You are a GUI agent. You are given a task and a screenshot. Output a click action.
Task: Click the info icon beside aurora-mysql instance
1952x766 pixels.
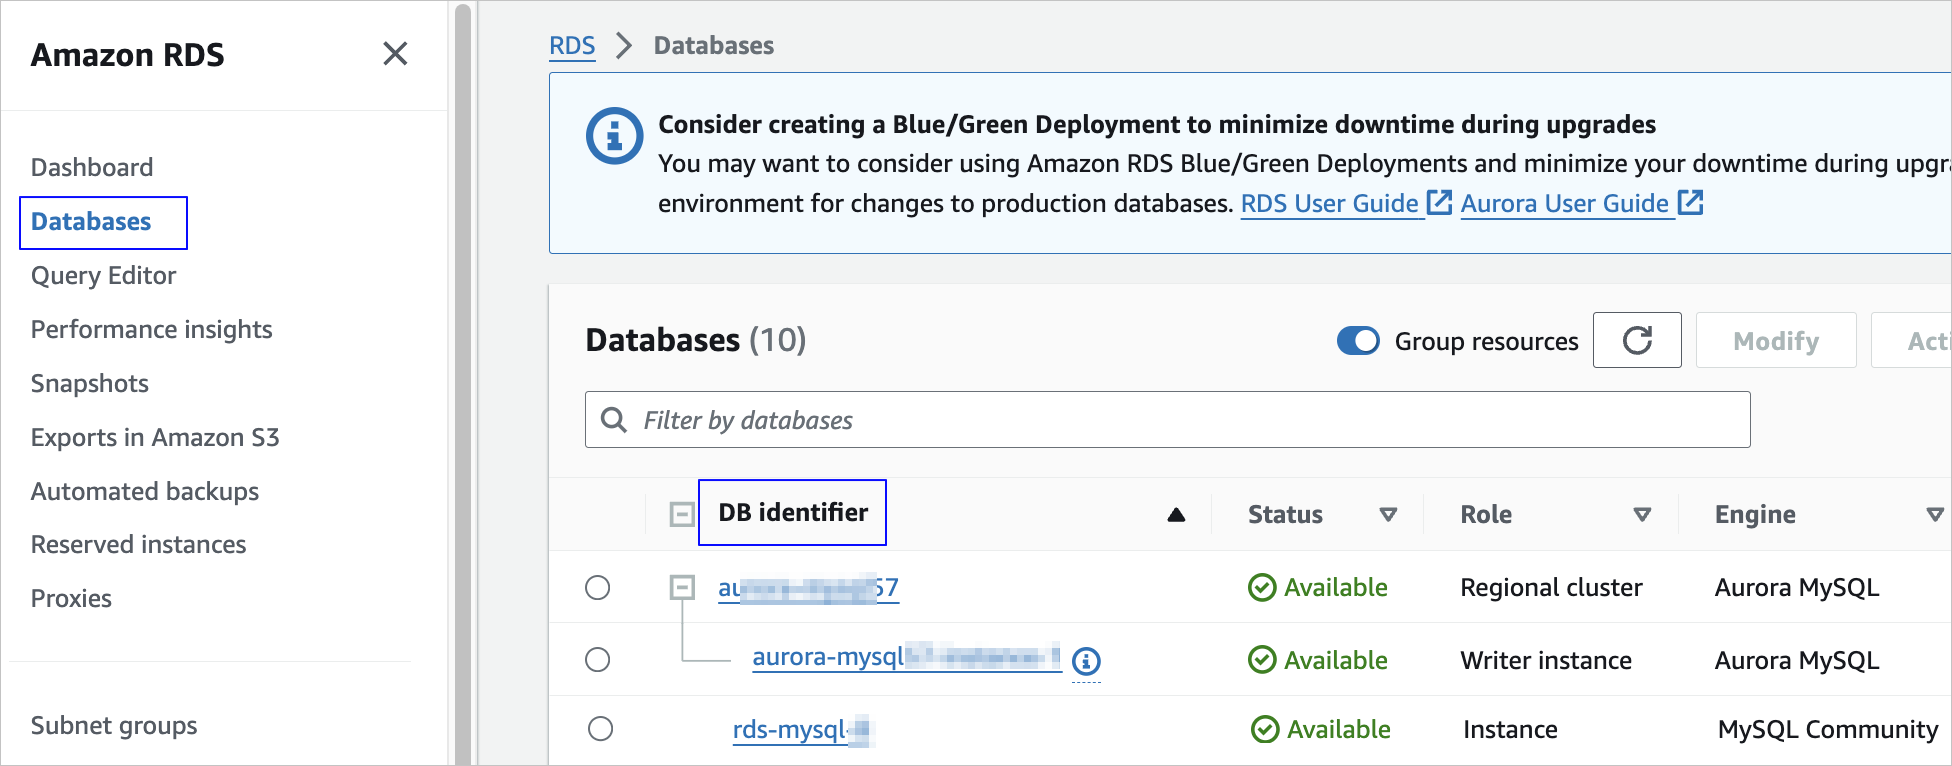click(x=1086, y=661)
